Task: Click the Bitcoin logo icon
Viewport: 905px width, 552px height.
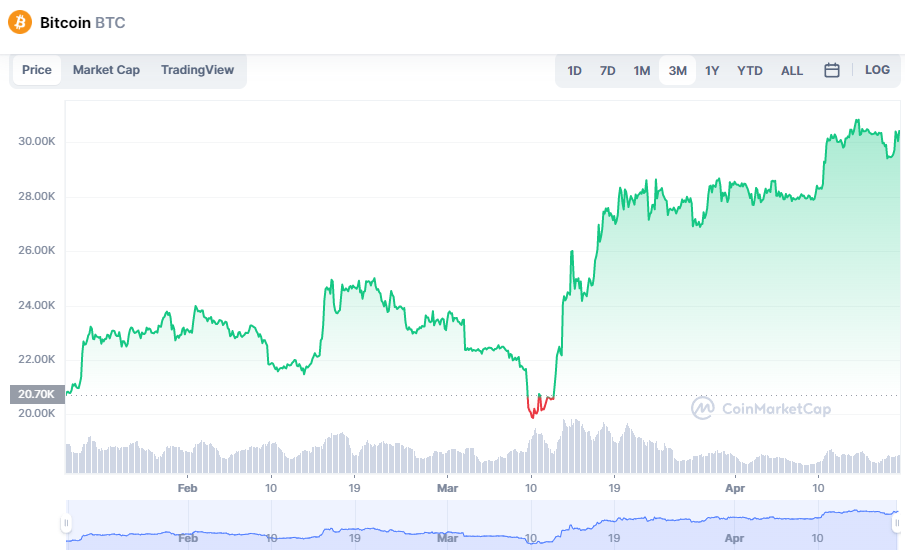Action: click(20, 23)
